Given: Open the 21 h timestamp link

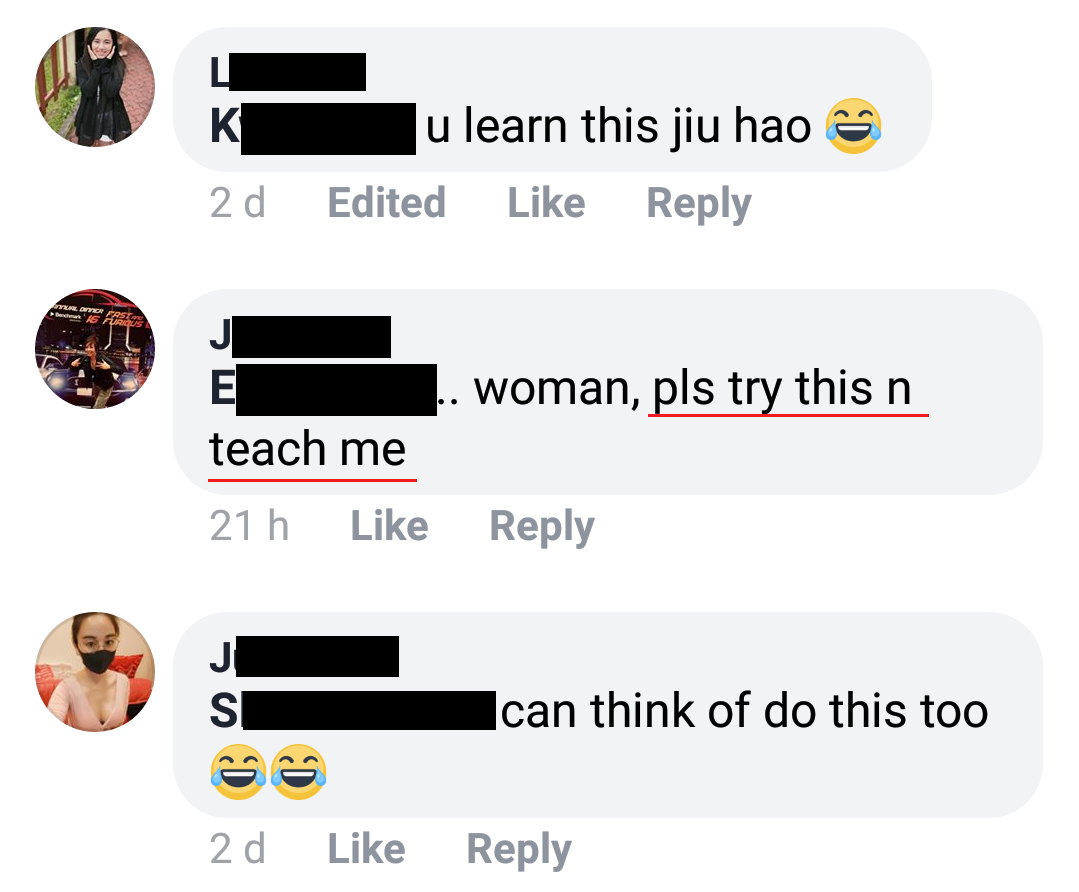Looking at the screenshot, I should point(249,527).
